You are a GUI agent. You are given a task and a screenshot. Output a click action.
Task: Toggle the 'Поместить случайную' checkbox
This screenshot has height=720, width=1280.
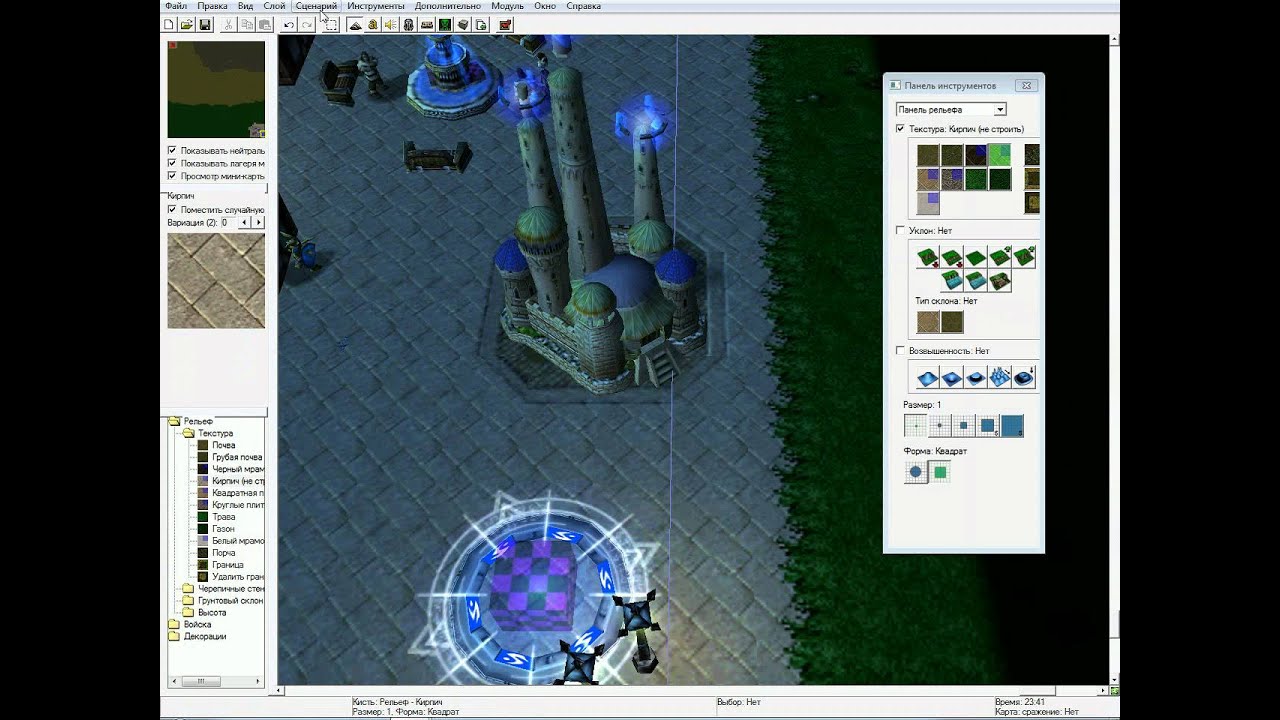click(172, 210)
